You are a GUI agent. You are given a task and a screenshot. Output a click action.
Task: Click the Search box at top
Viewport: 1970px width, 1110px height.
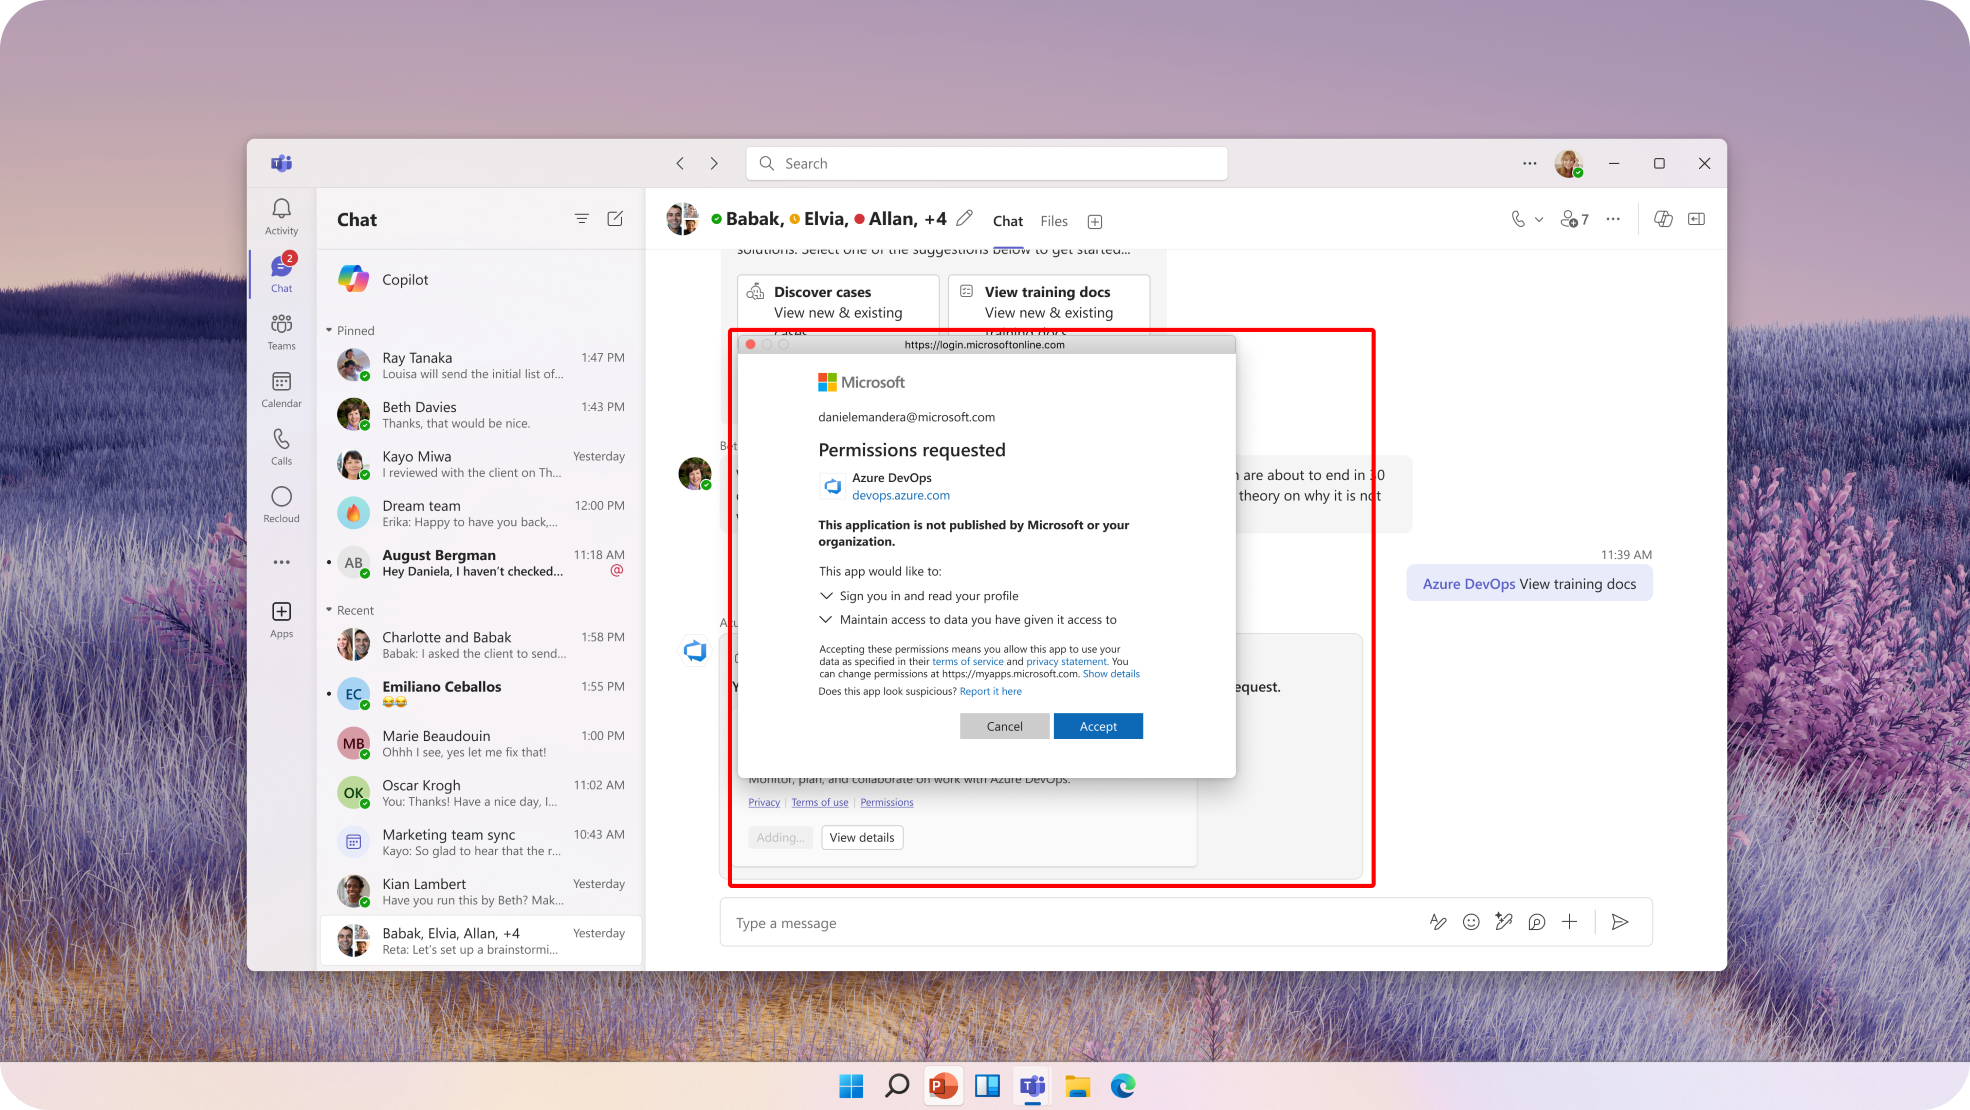[986, 163]
